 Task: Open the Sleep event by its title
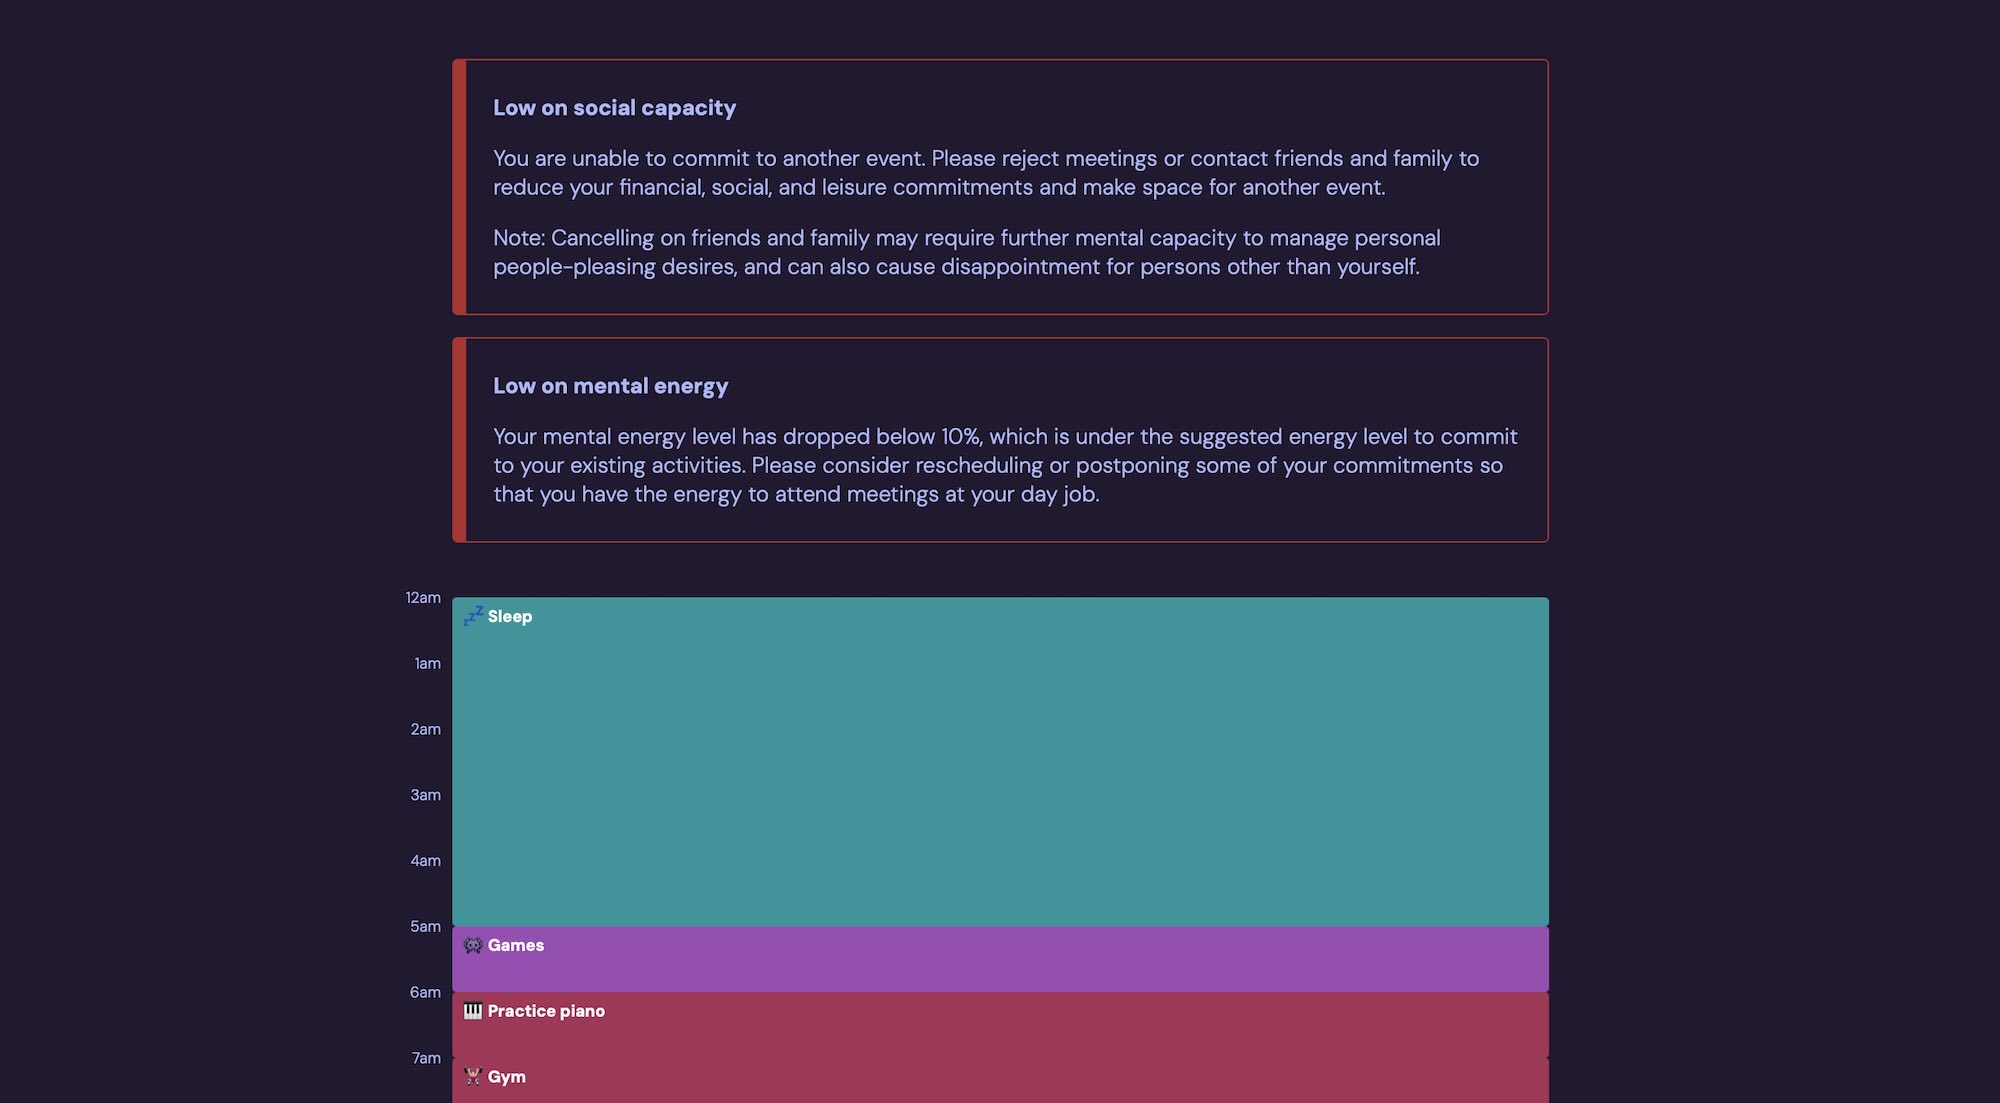coord(510,617)
